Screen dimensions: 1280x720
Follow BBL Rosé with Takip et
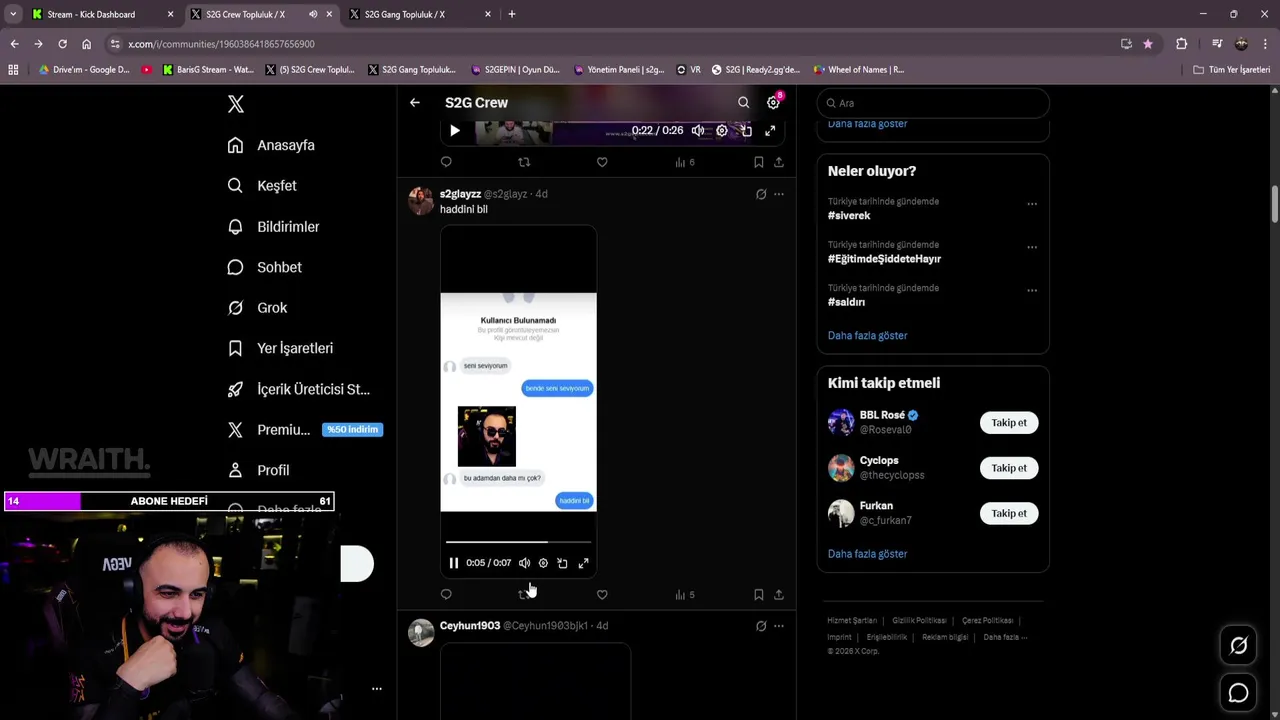1009,423
